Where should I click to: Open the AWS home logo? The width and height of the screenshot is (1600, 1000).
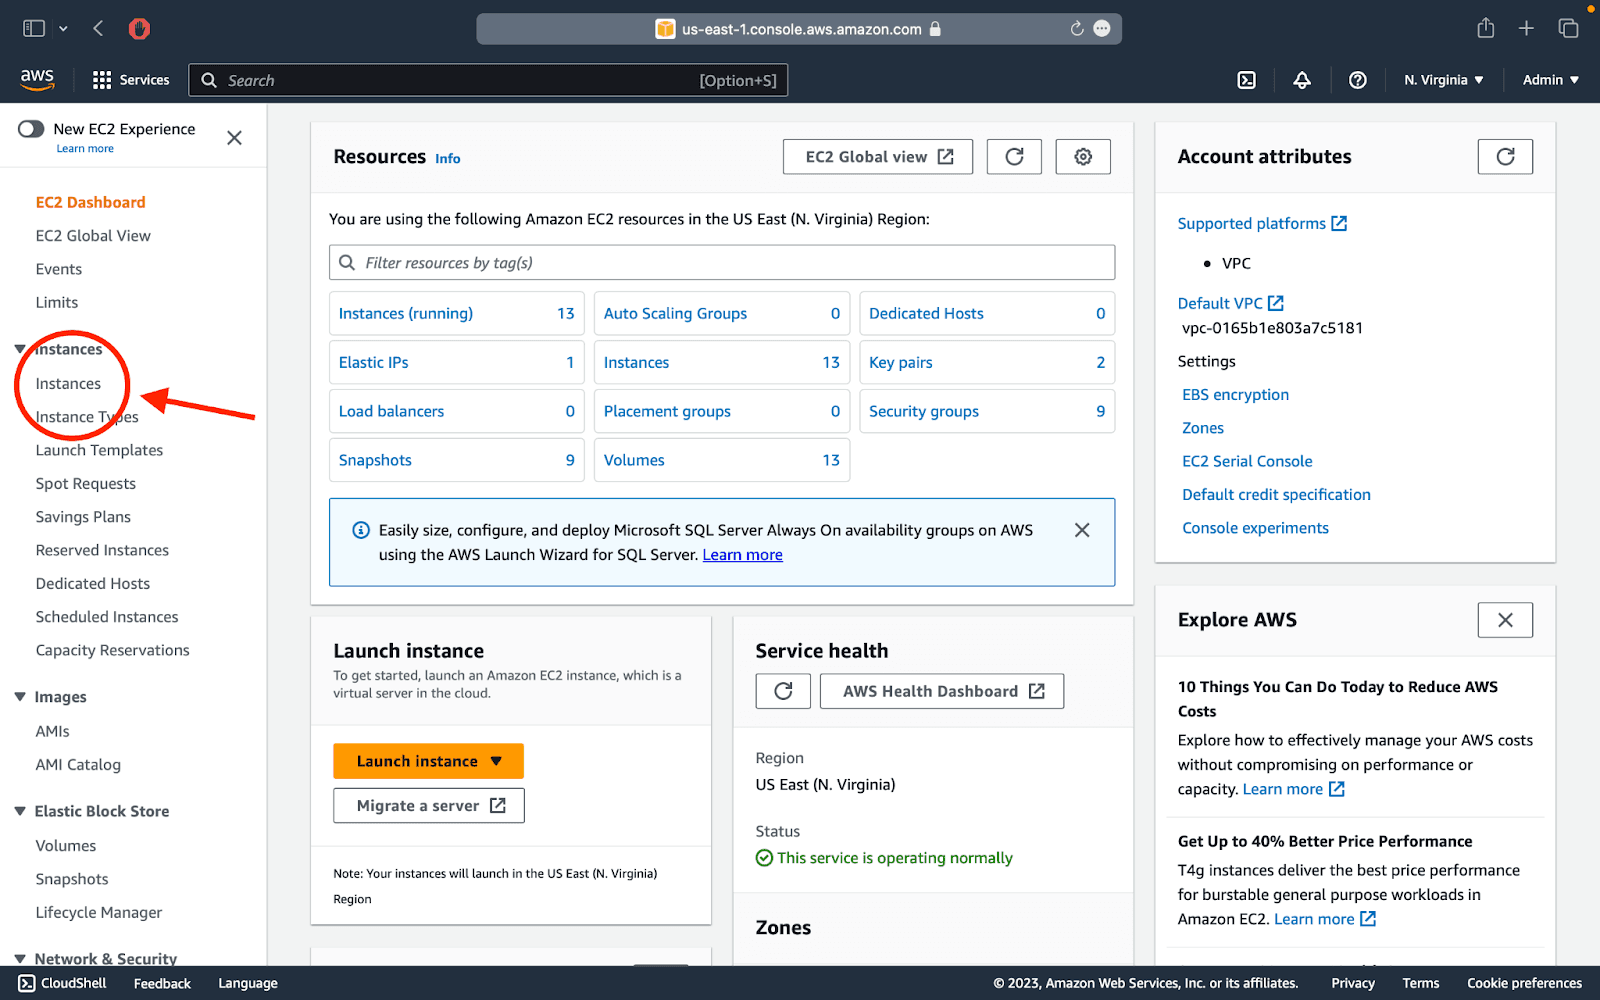pyautogui.click(x=37, y=80)
